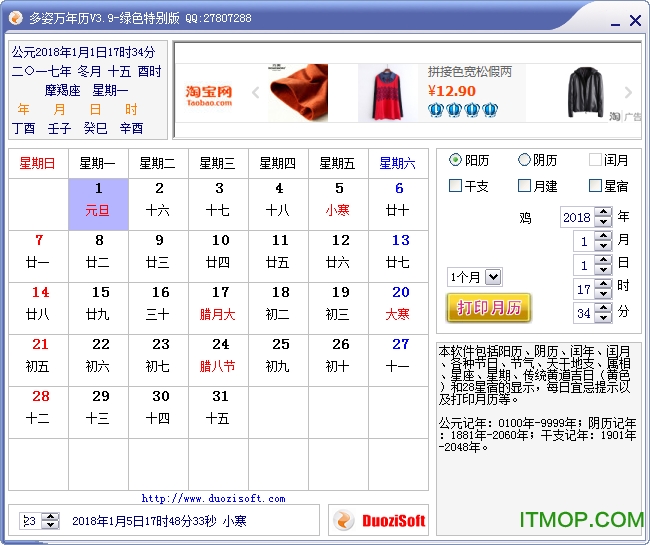Enable the 星宿 checkbox
Viewport: 650px width, 545px height.
(x=595, y=186)
